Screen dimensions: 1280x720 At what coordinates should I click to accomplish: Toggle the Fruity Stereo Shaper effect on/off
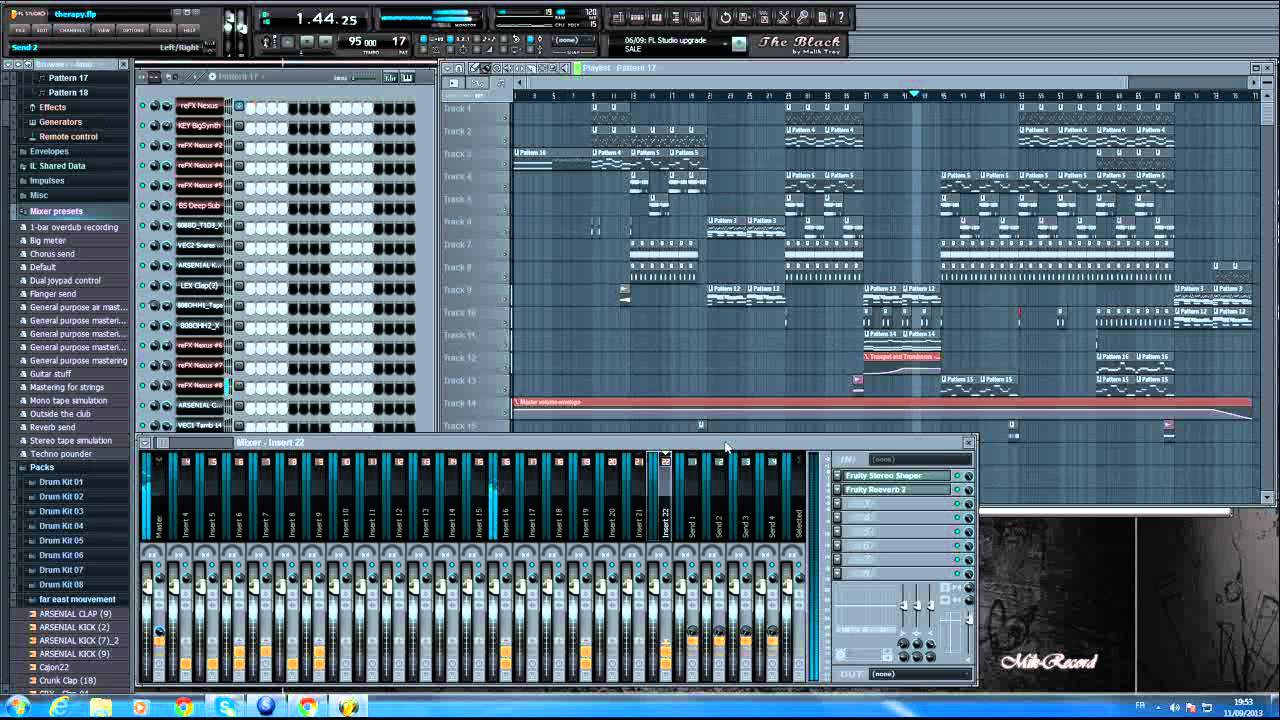pos(957,476)
